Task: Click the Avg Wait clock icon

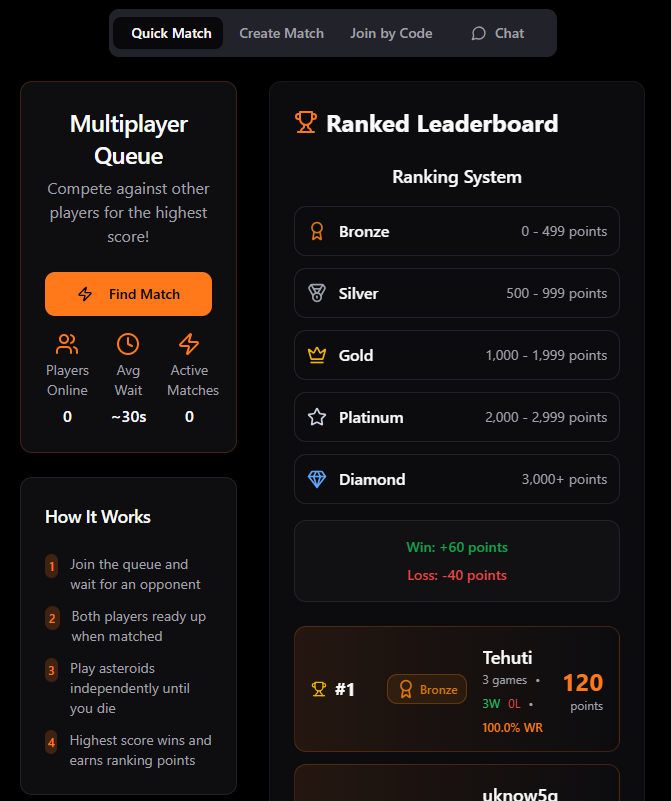Action: tap(128, 344)
